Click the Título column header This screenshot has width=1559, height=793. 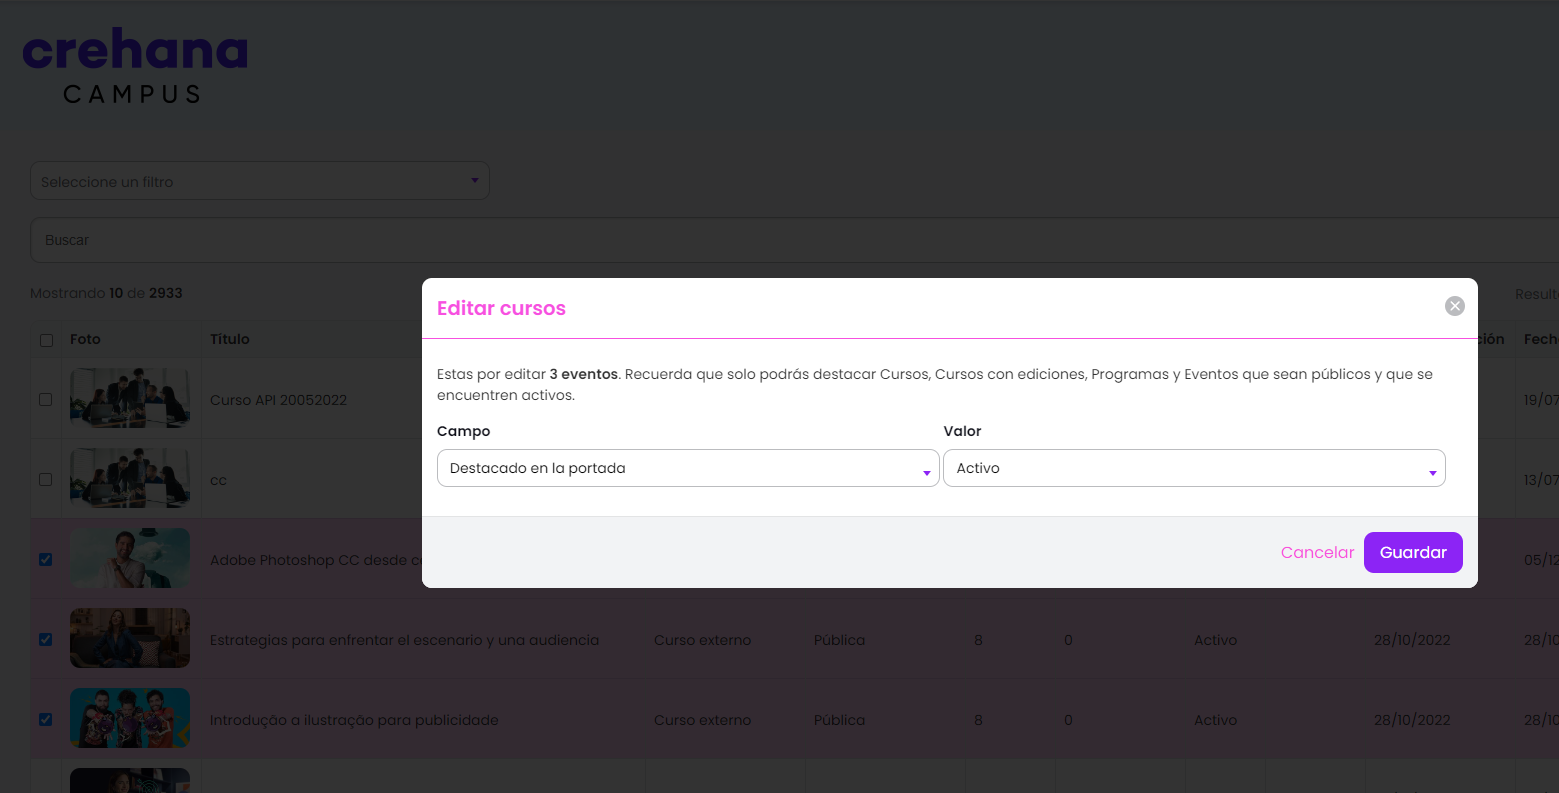tap(230, 339)
